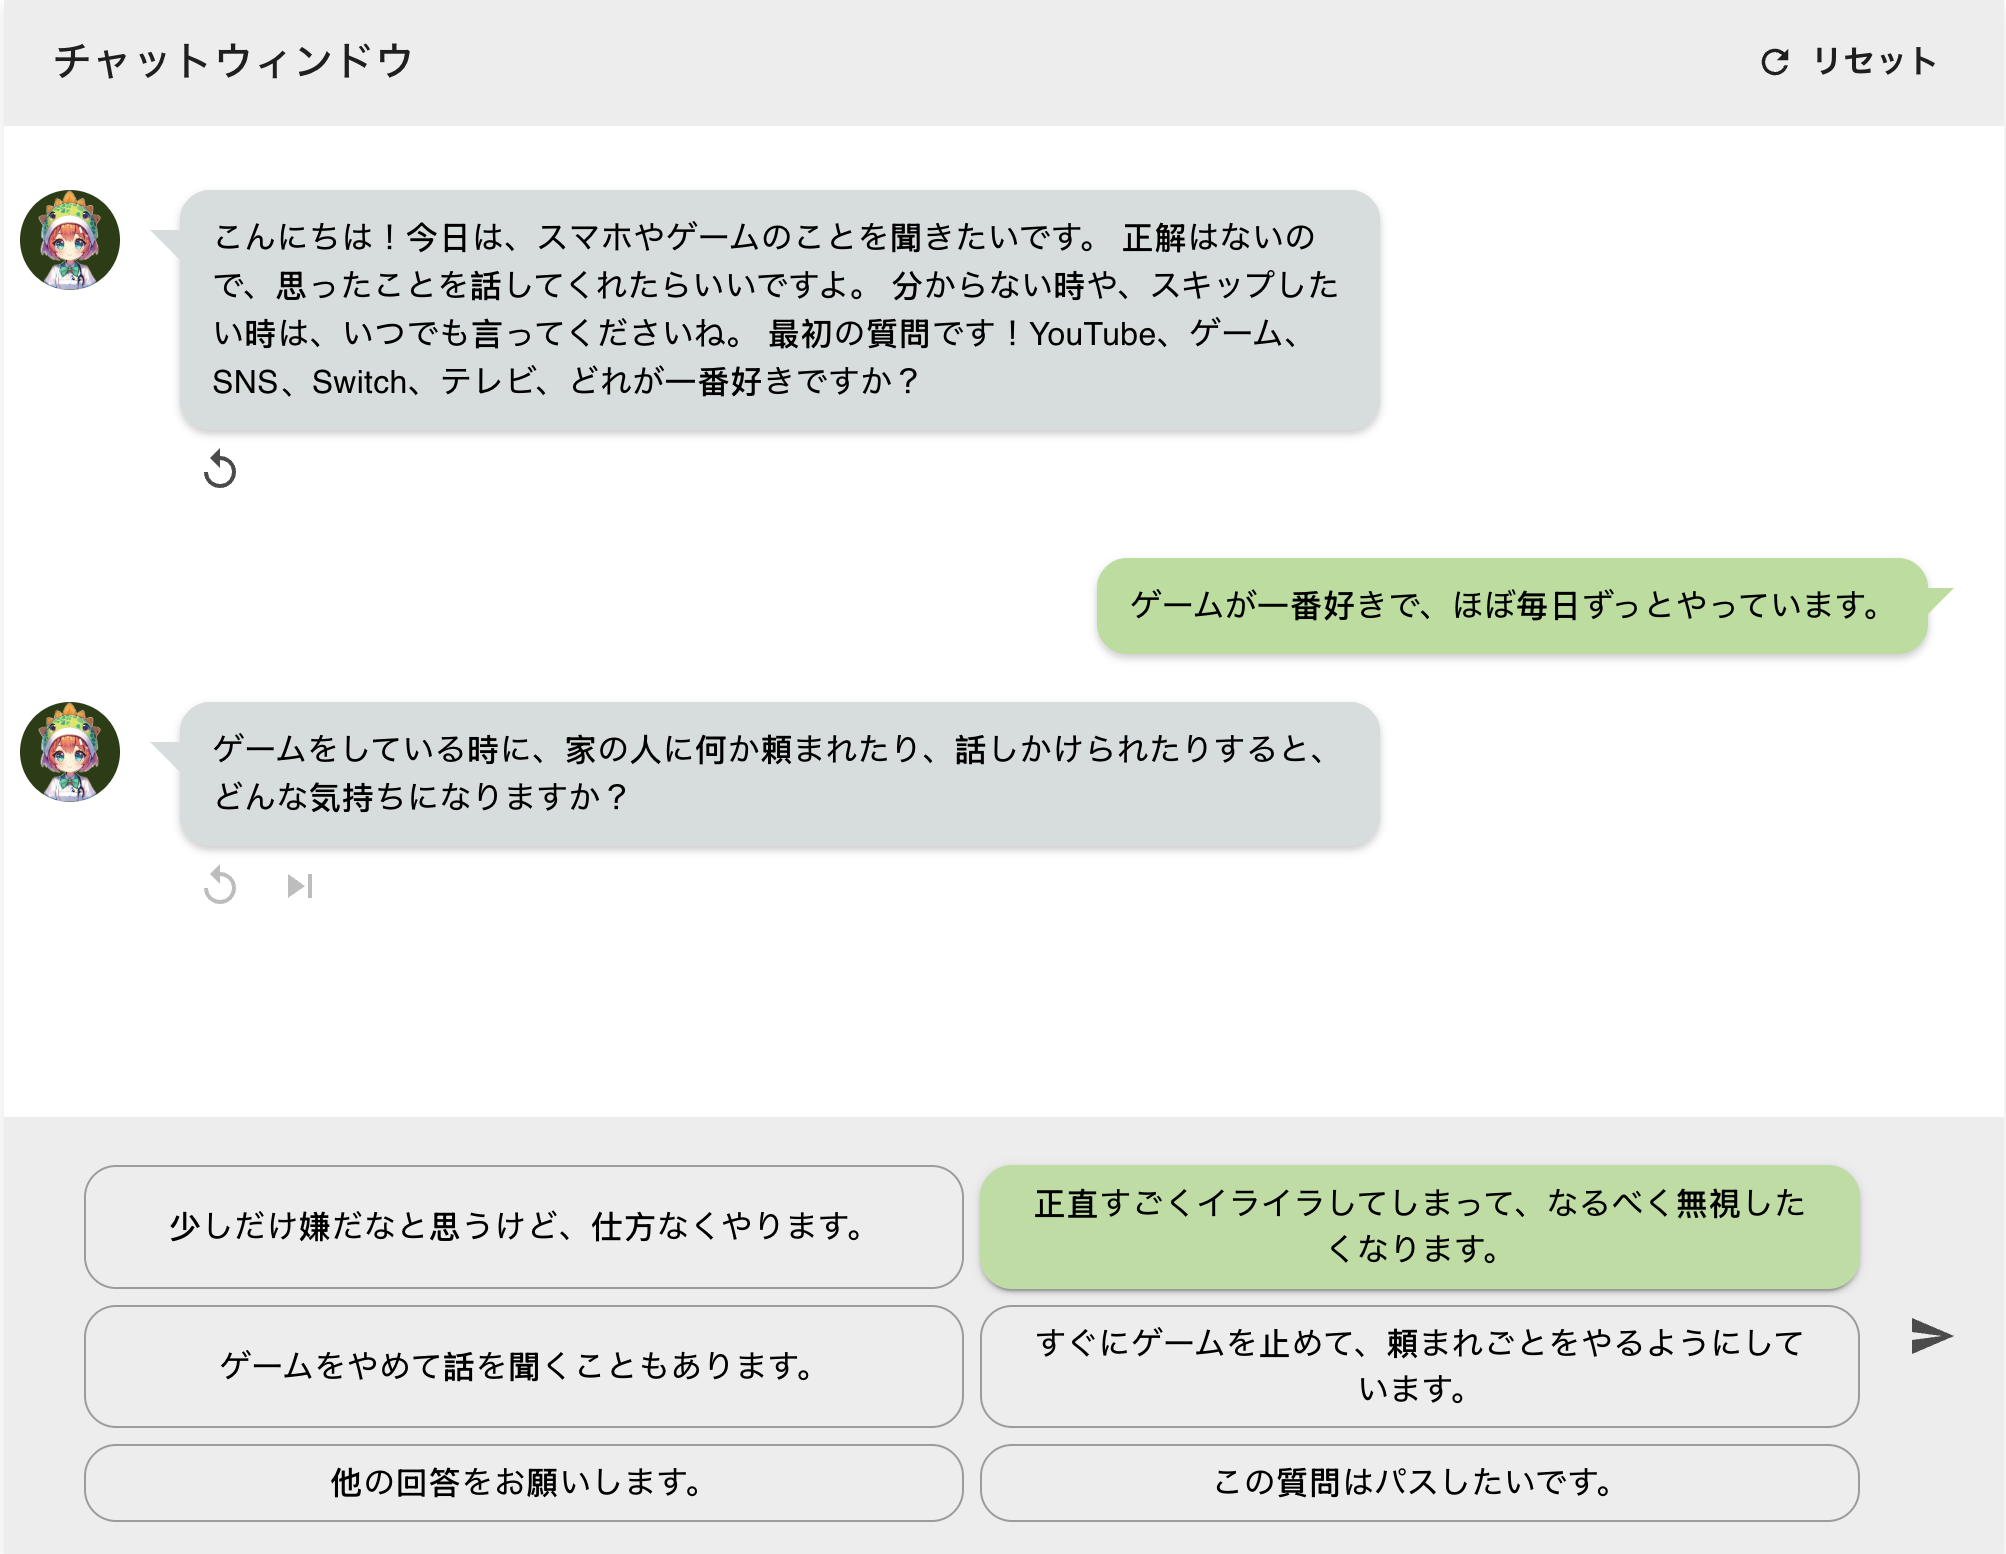The image size is (2006, 1554).
Task: Choose answer ゲームをやめて話を聞くこともあります
Action: pyautogui.click(x=523, y=1366)
